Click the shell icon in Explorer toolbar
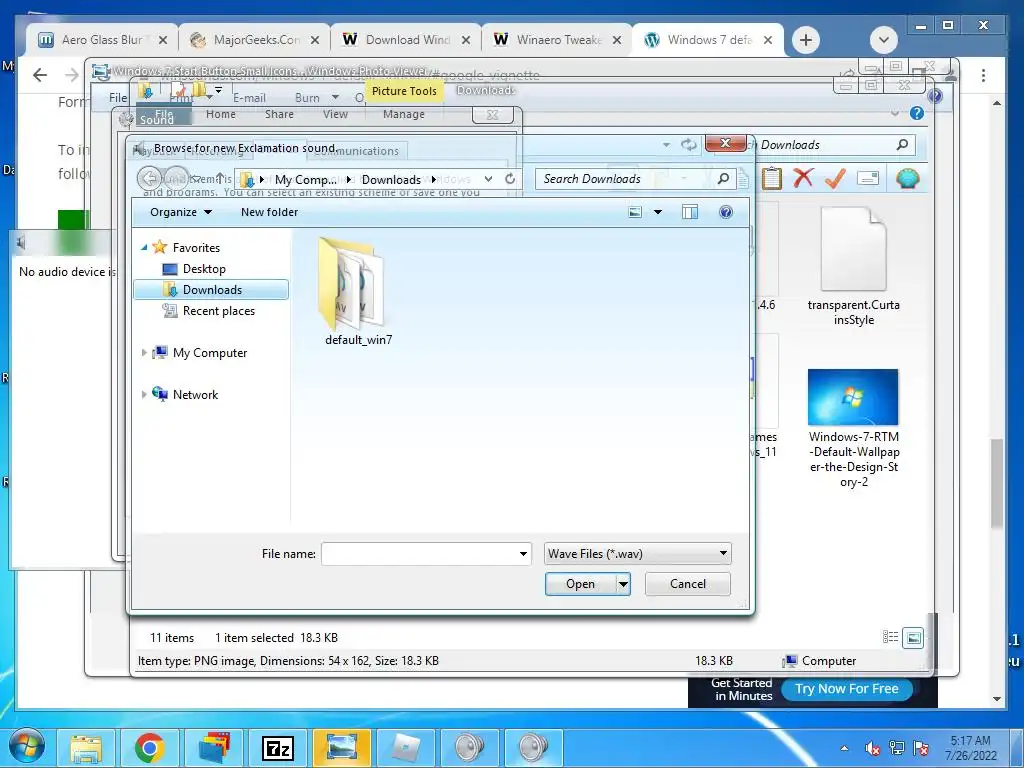This screenshot has height=768, width=1024. (x=908, y=178)
